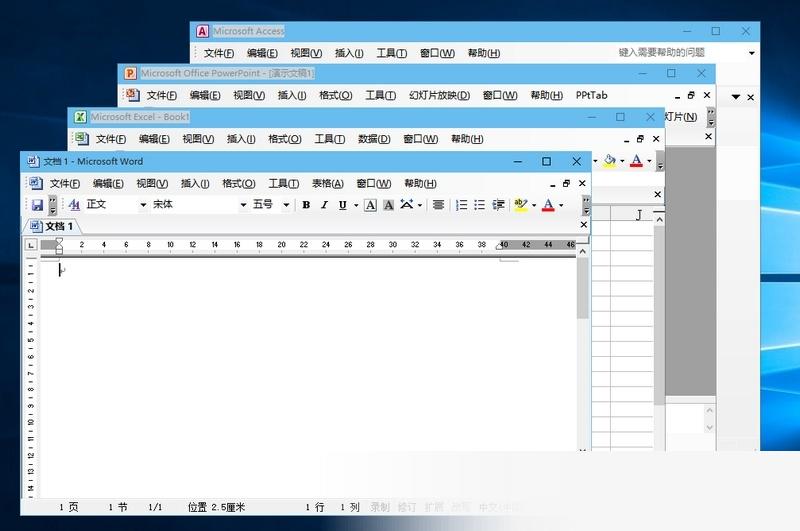
Task: Apply yellow highlight in Word toolbar
Action: [x=521, y=205]
